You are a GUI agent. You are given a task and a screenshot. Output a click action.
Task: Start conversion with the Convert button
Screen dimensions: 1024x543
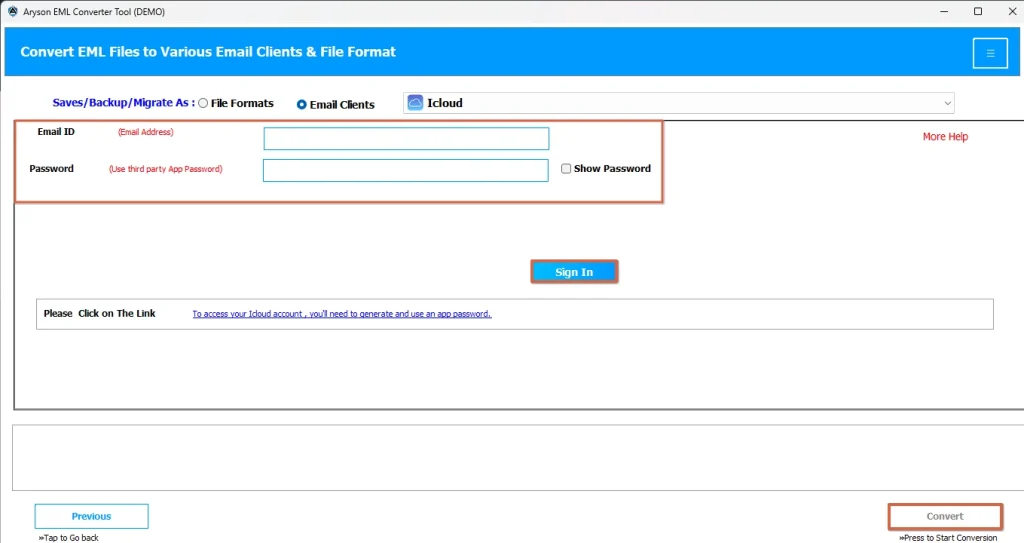[x=945, y=516]
